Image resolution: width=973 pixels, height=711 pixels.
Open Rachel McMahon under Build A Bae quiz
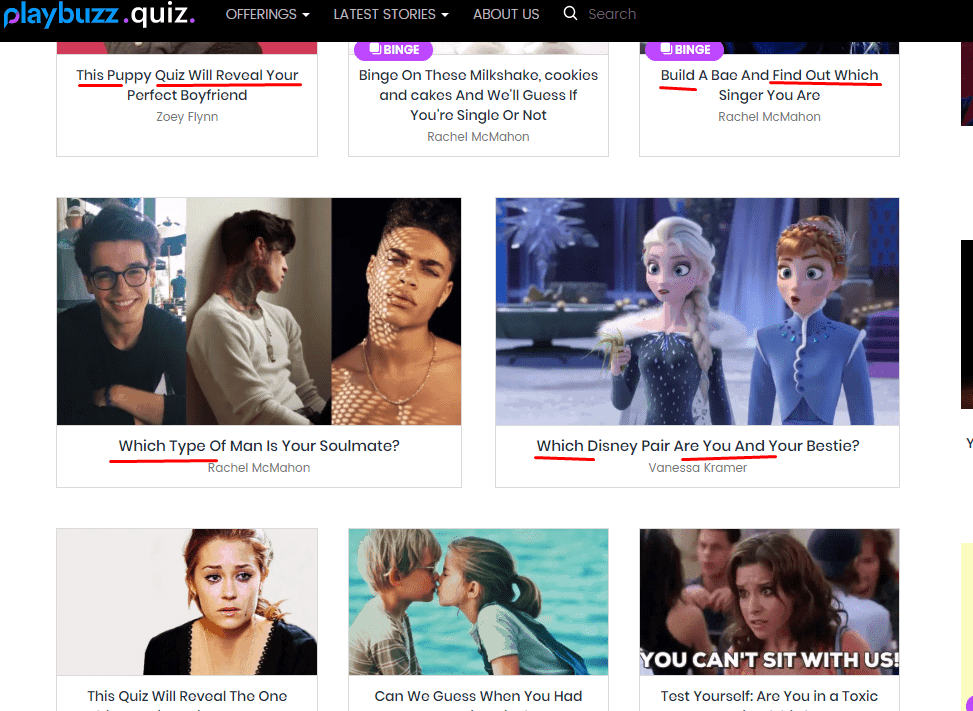769,117
